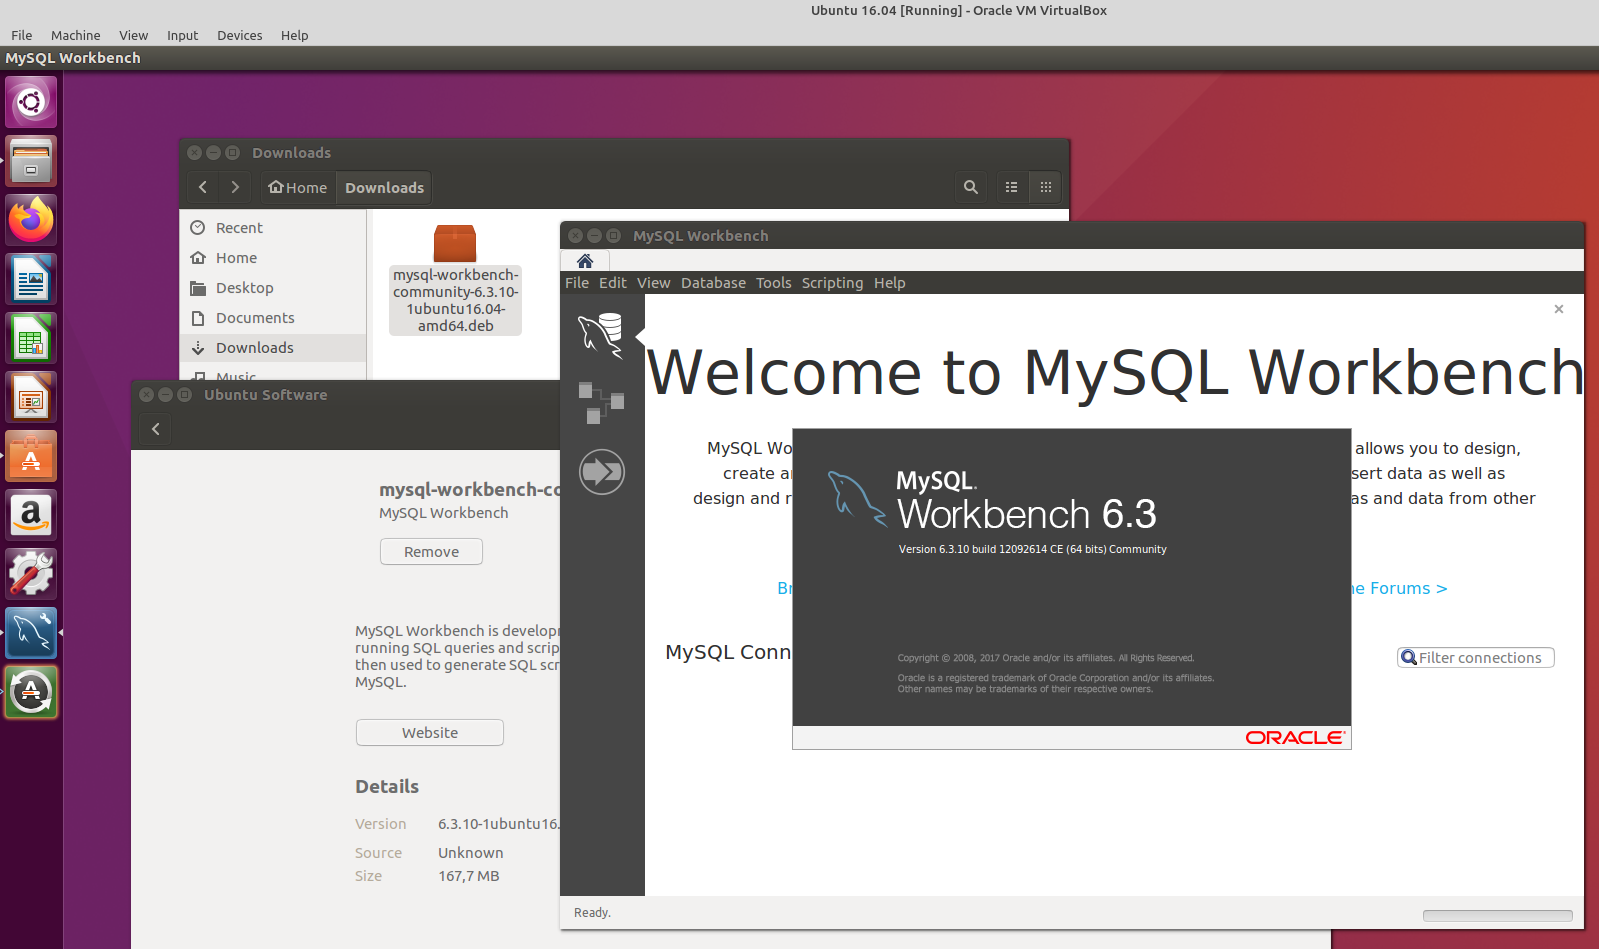Select Desktop in Files sidebar

[273, 288]
